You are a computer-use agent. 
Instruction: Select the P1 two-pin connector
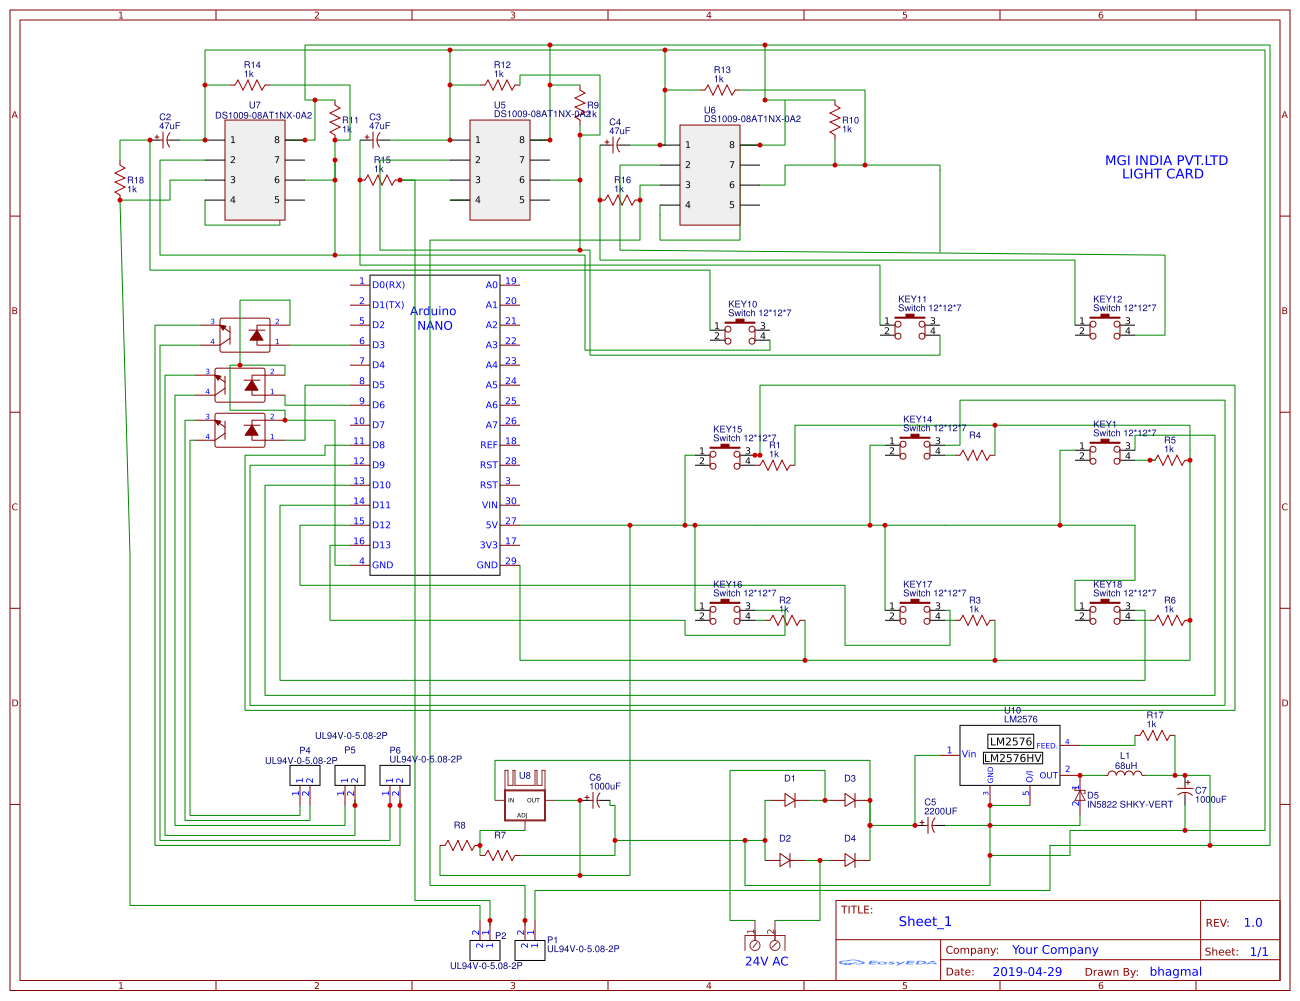pos(530,949)
